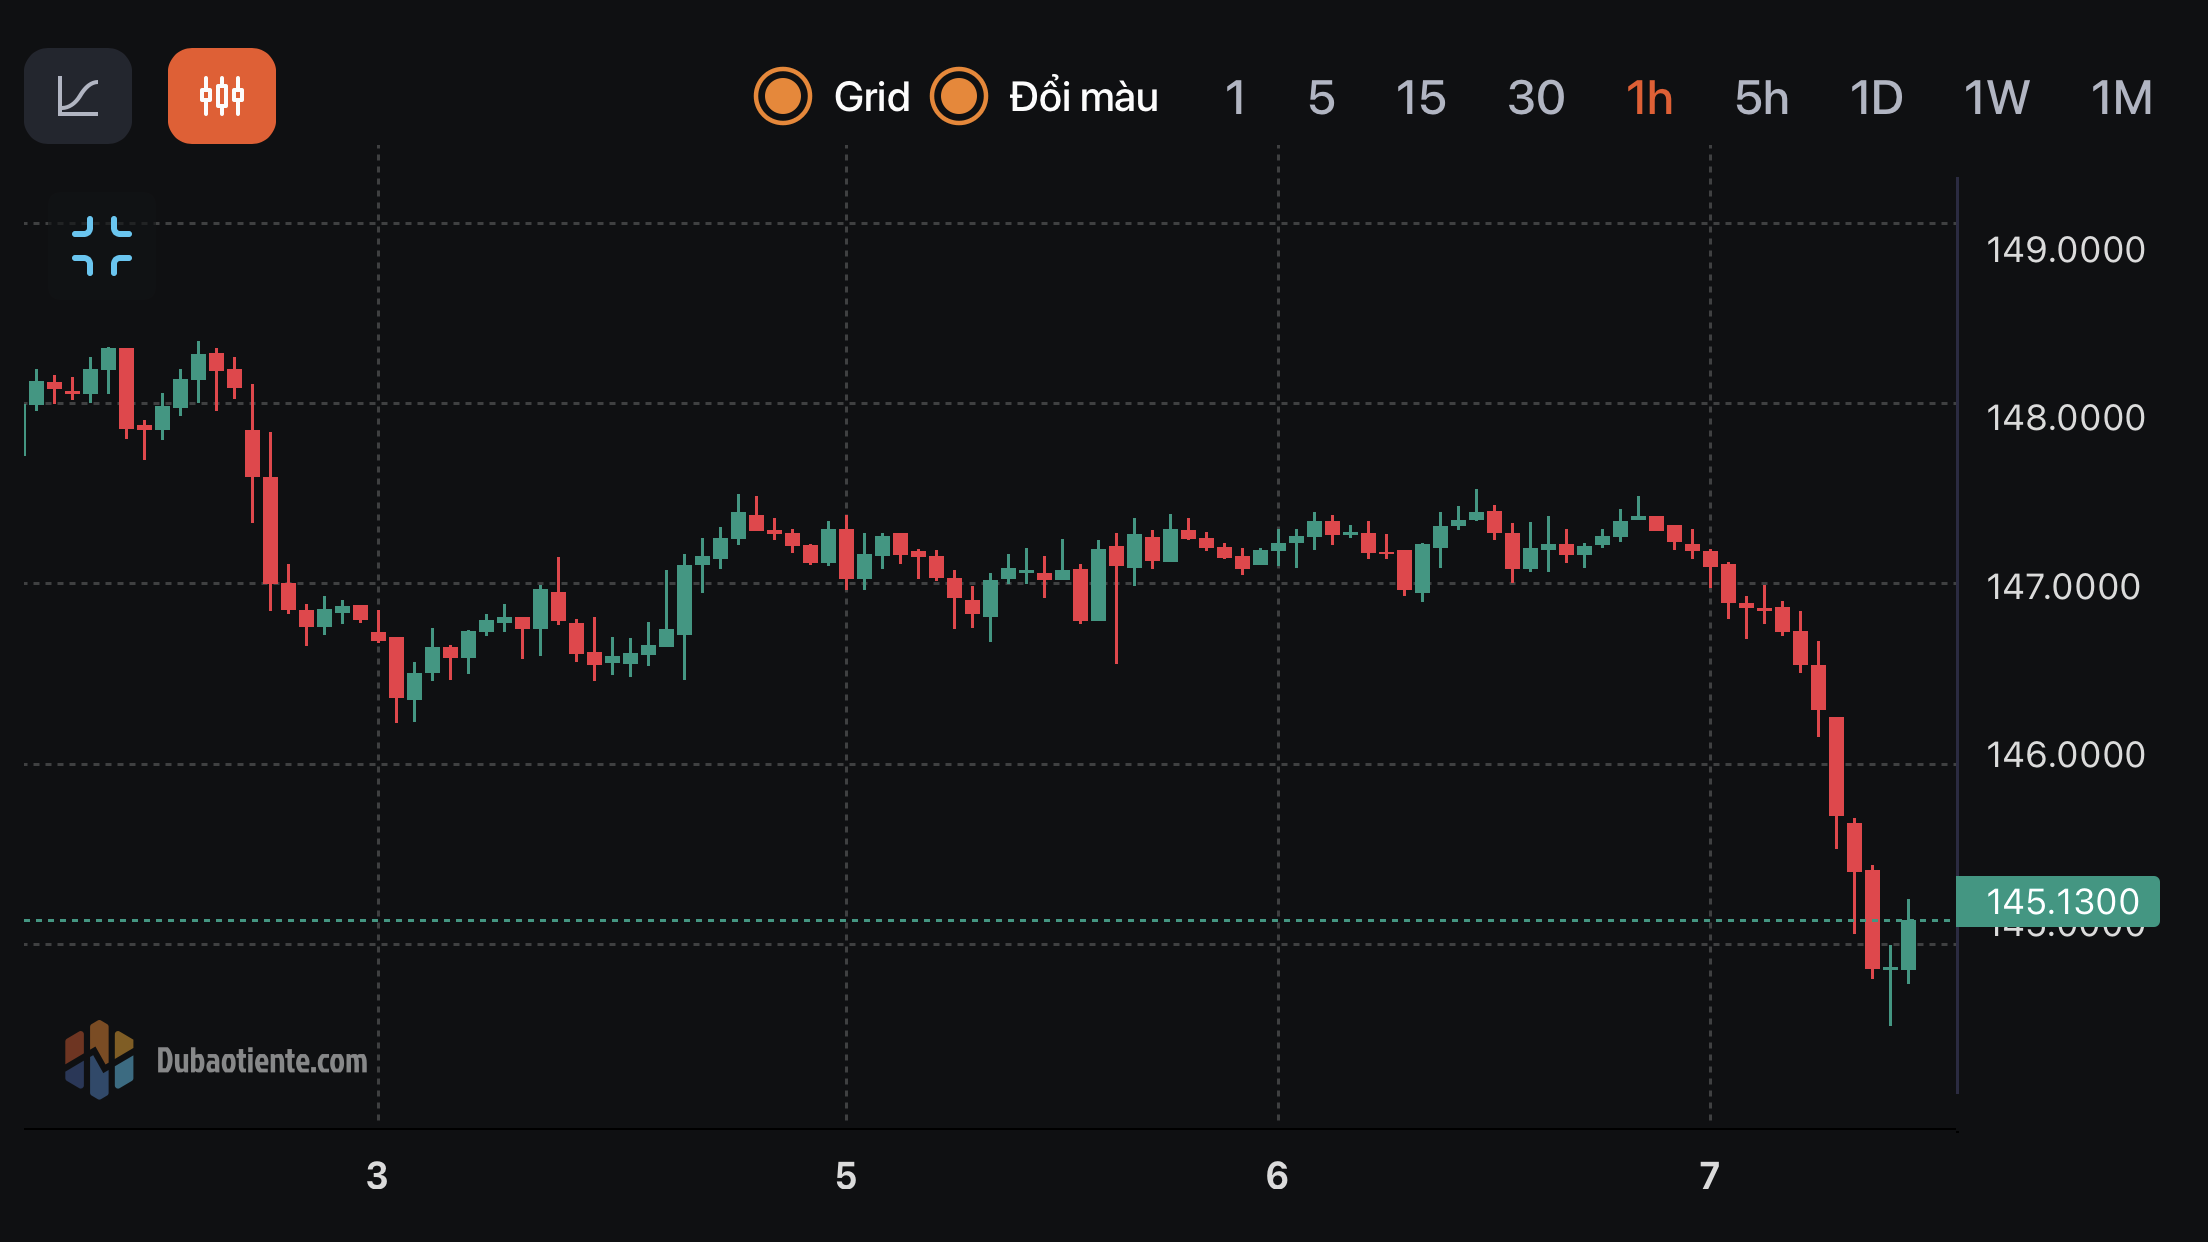
Task: Click the 147.0000 price axis label
Action: pyautogui.click(x=2063, y=587)
